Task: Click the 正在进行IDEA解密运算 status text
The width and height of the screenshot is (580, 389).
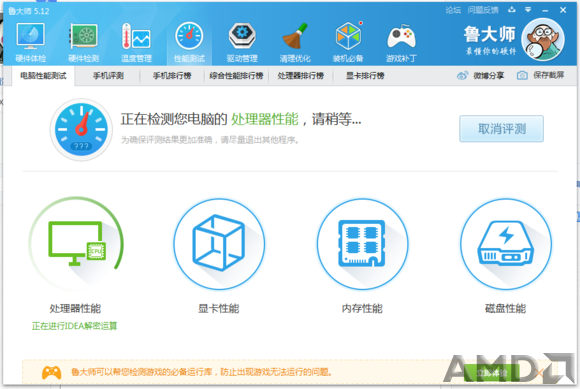Action: [74, 326]
